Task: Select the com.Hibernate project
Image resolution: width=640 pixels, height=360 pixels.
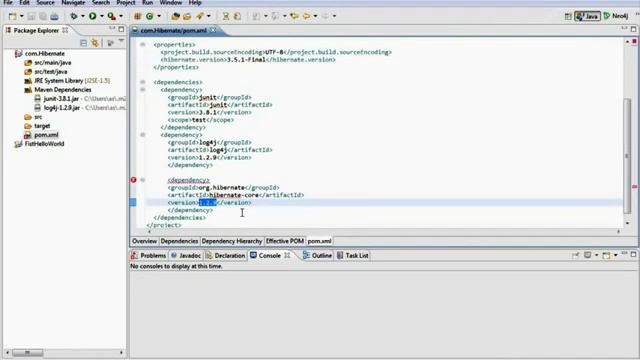Action: pyautogui.click(x=44, y=53)
